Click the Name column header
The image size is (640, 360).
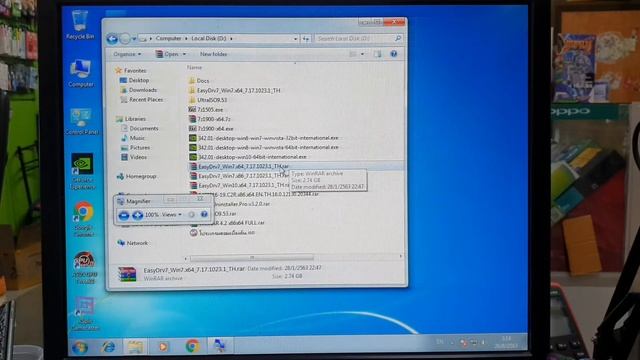point(194,67)
